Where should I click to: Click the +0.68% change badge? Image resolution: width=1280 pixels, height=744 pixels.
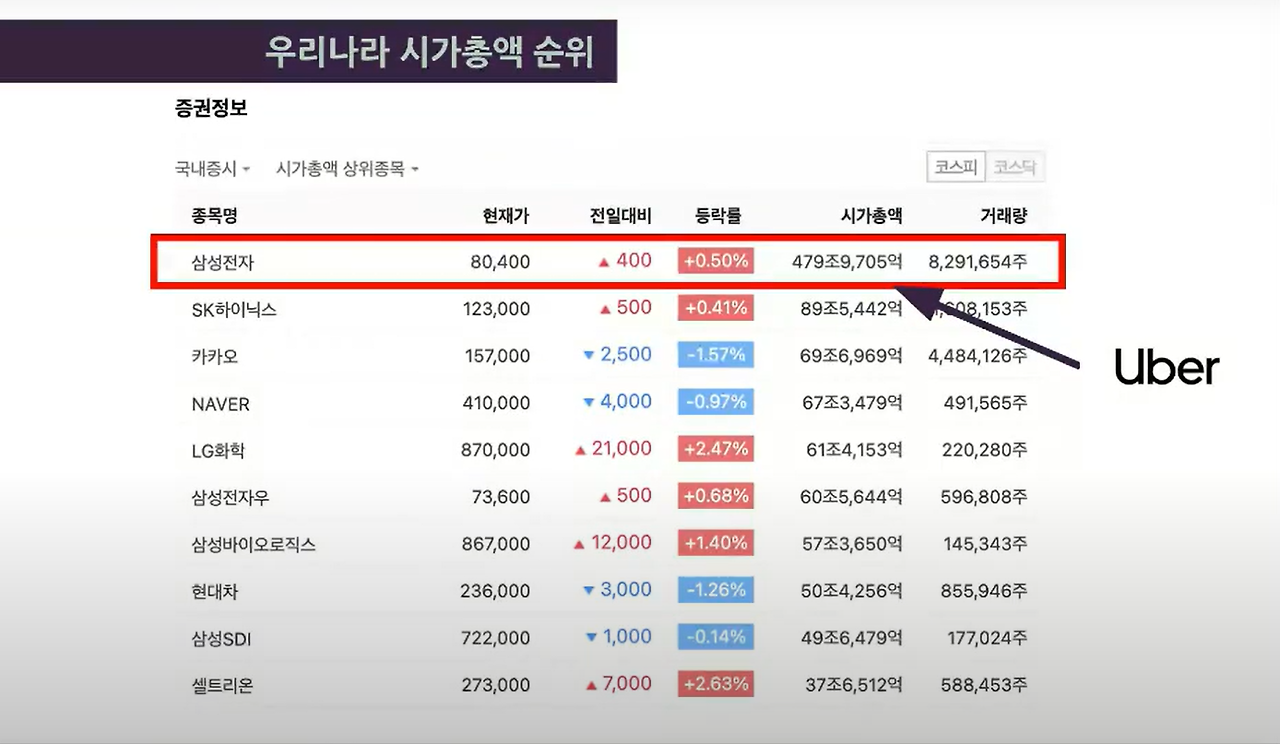715,496
